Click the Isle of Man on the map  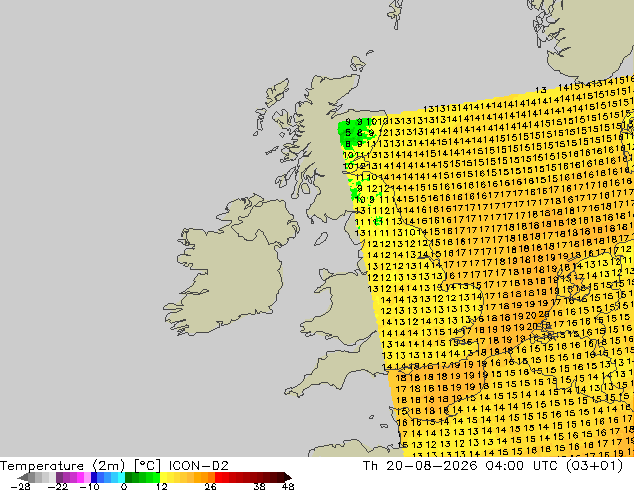click(x=321, y=239)
